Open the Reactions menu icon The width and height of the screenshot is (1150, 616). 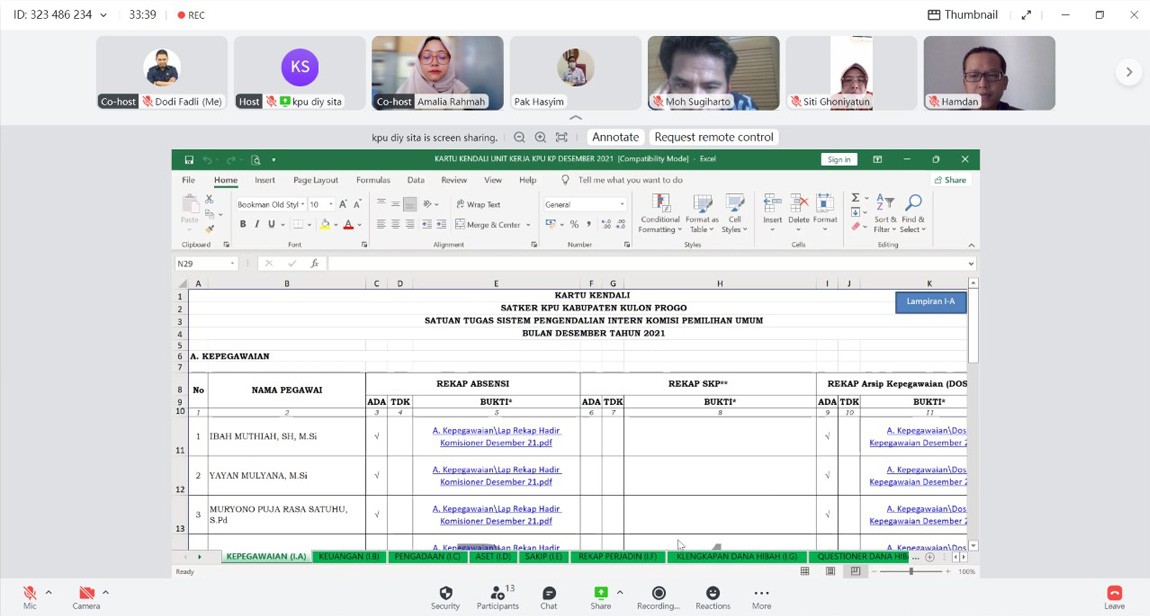click(712, 593)
